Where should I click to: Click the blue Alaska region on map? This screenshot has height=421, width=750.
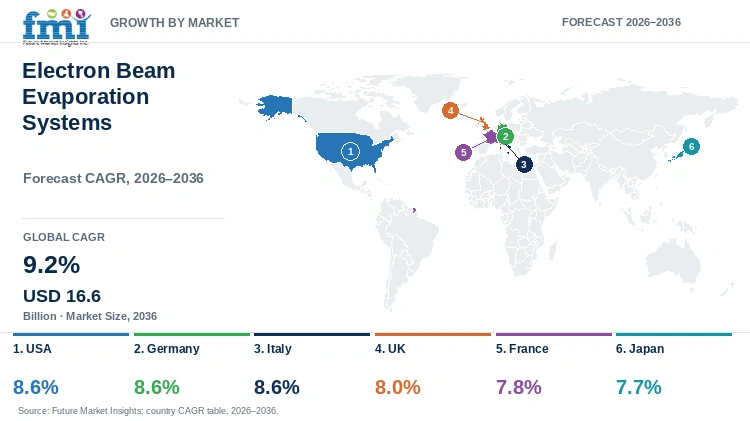pos(275,106)
